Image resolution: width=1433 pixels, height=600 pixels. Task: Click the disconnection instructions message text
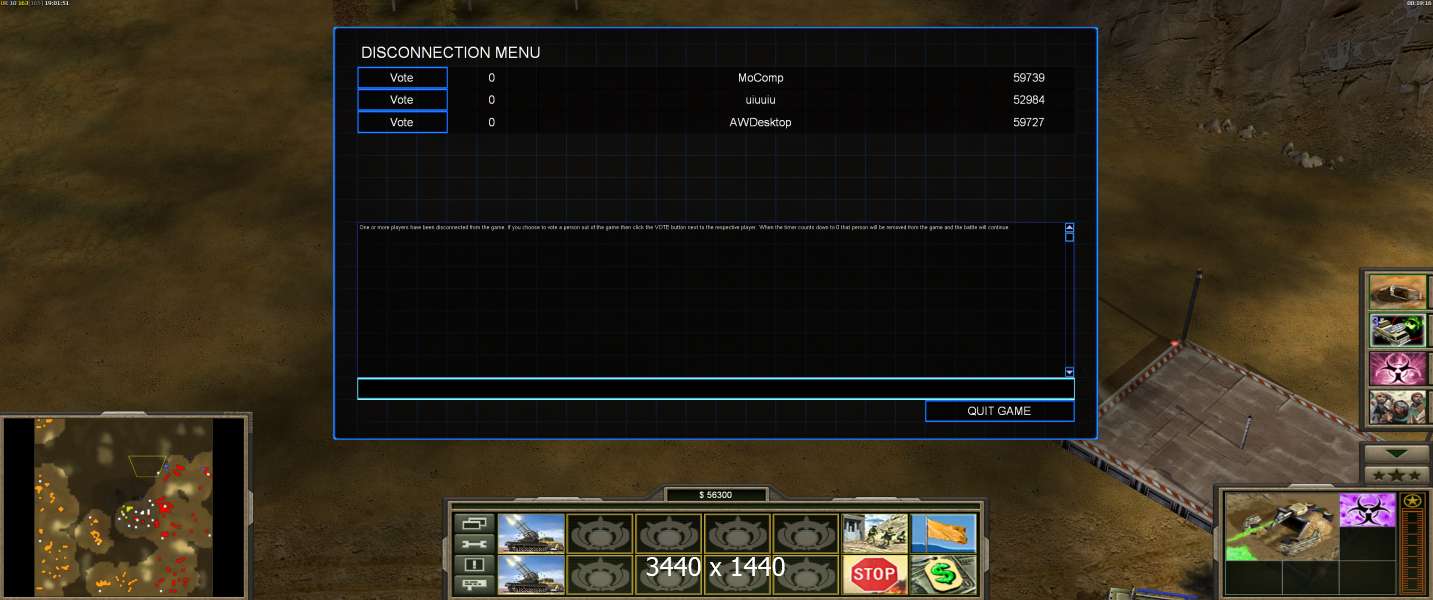(x=684, y=228)
